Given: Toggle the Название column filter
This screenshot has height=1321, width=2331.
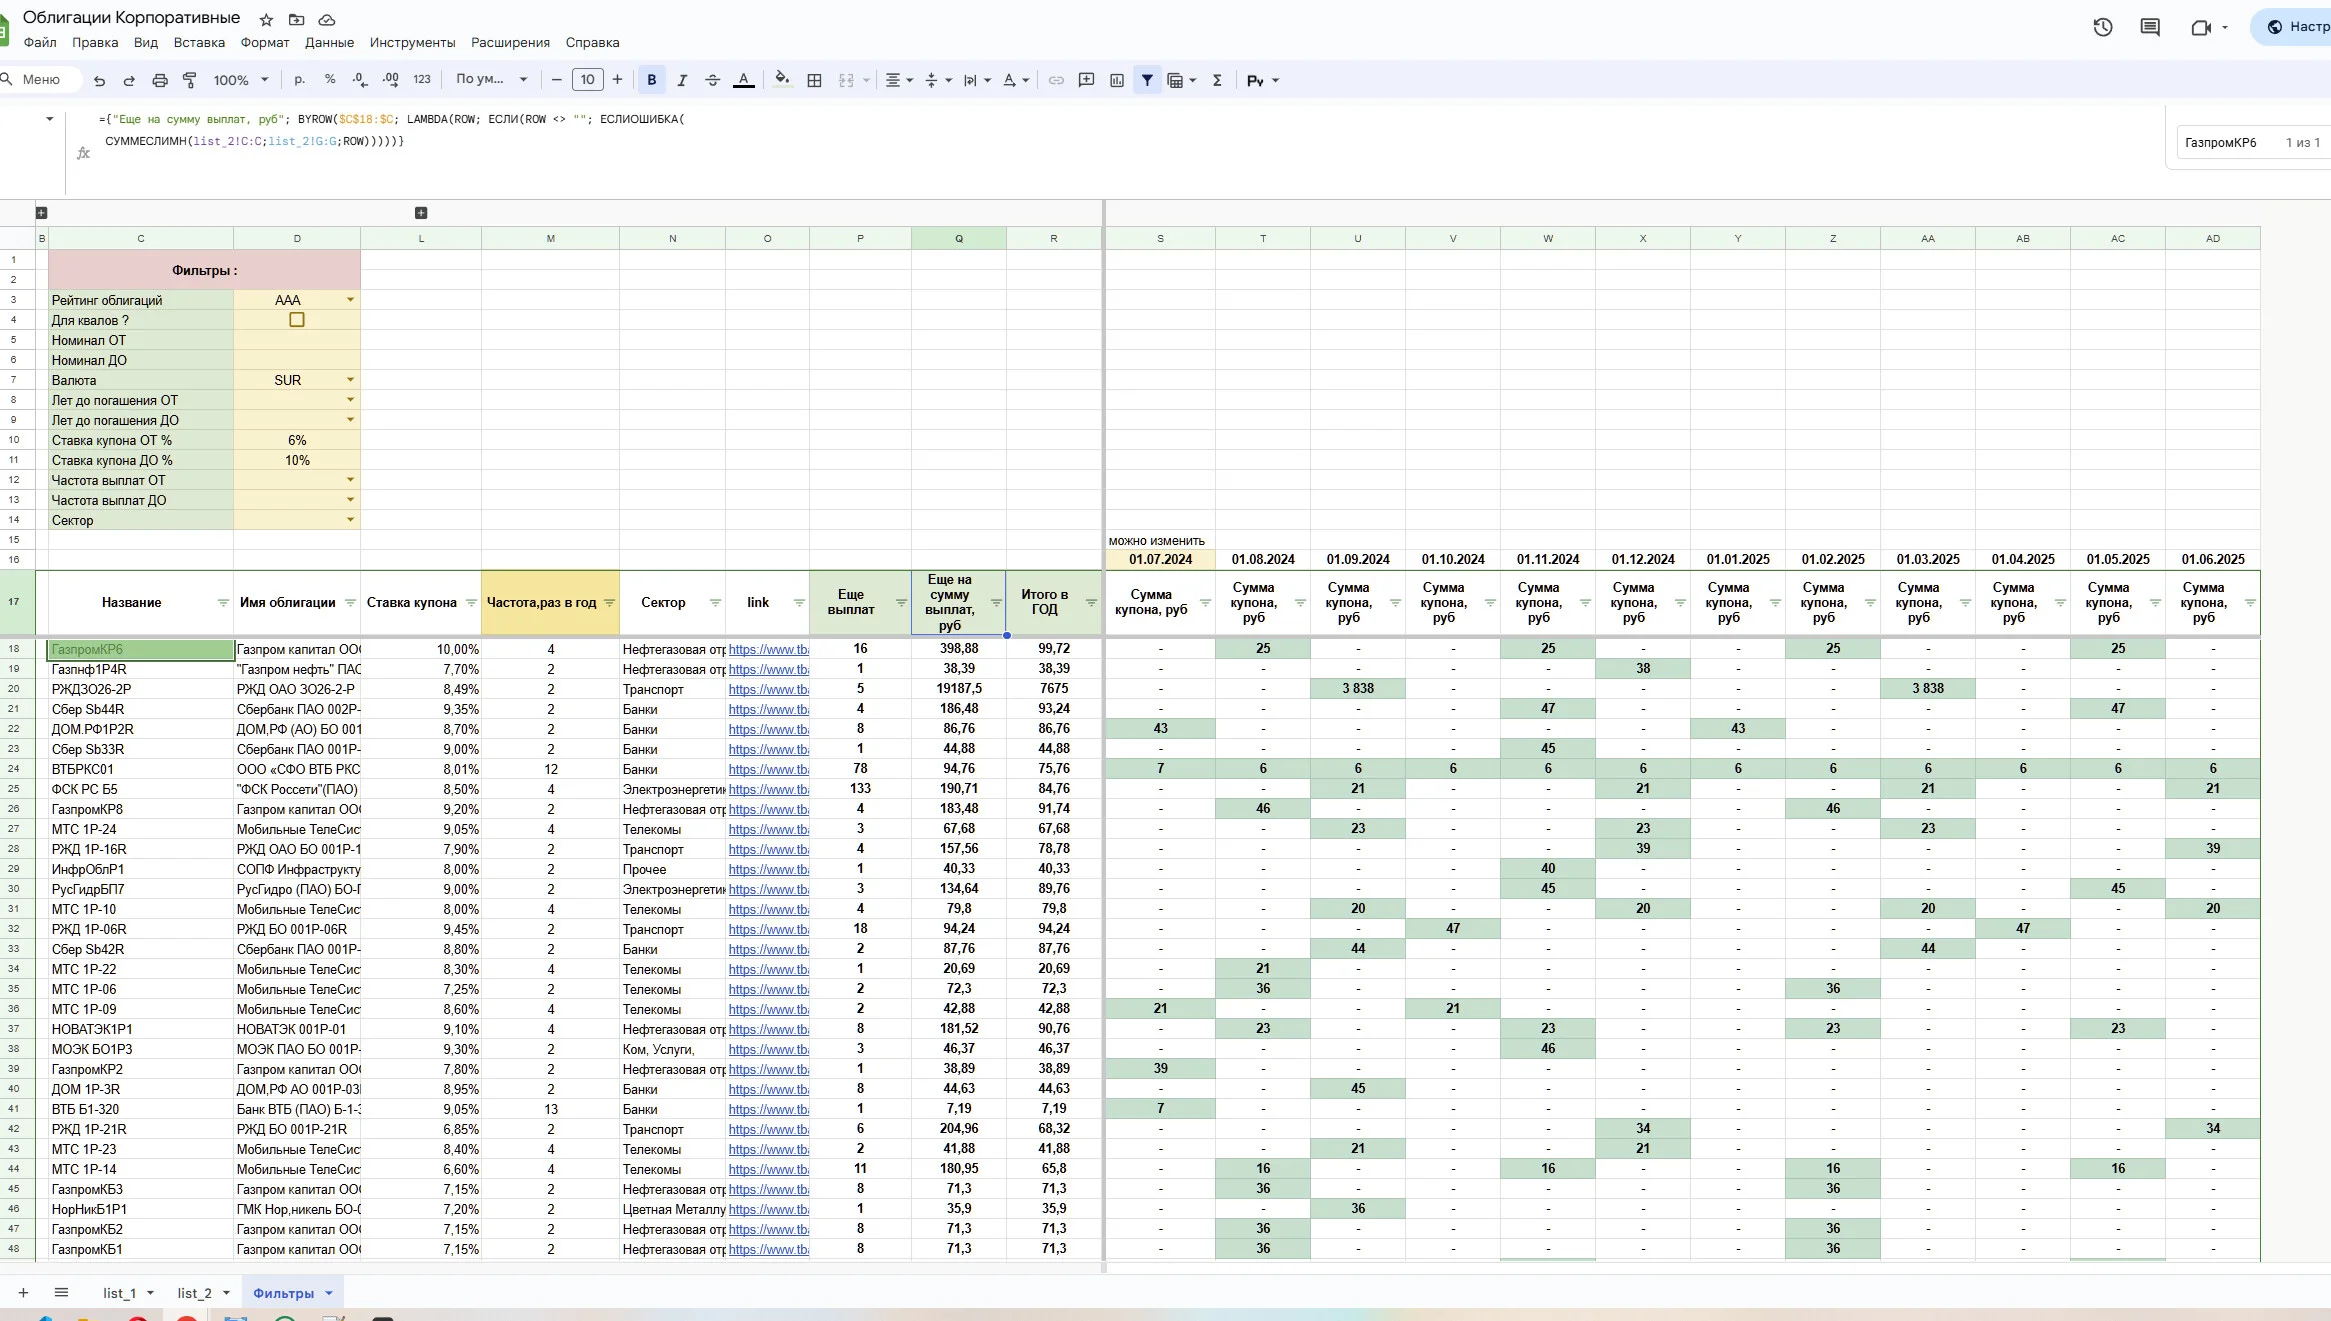Looking at the screenshot, I should click(223, 603).
